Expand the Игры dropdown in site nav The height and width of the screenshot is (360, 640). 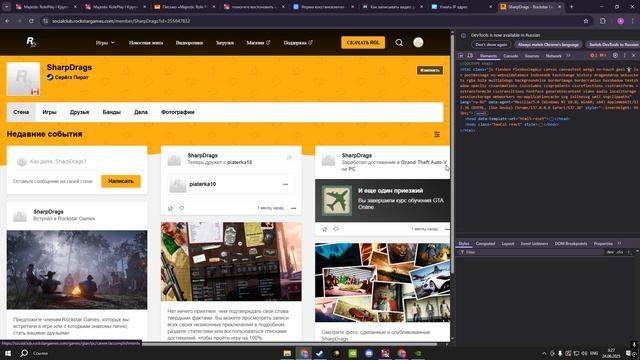[105, 42]
